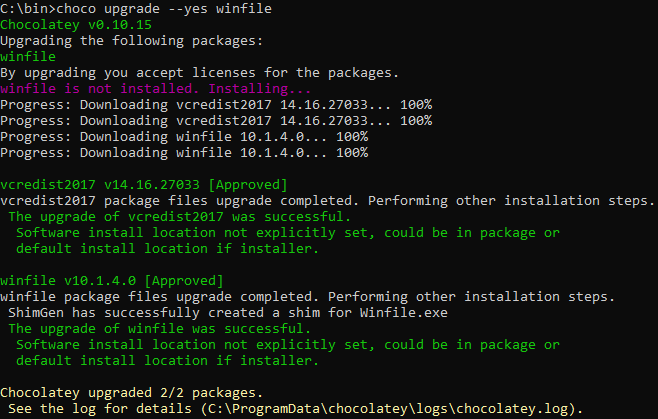Screen dimensions: 658x419
Task: Click 'vcredist2017 v14.16.27033 [Approved]' line
Action: 144,185
